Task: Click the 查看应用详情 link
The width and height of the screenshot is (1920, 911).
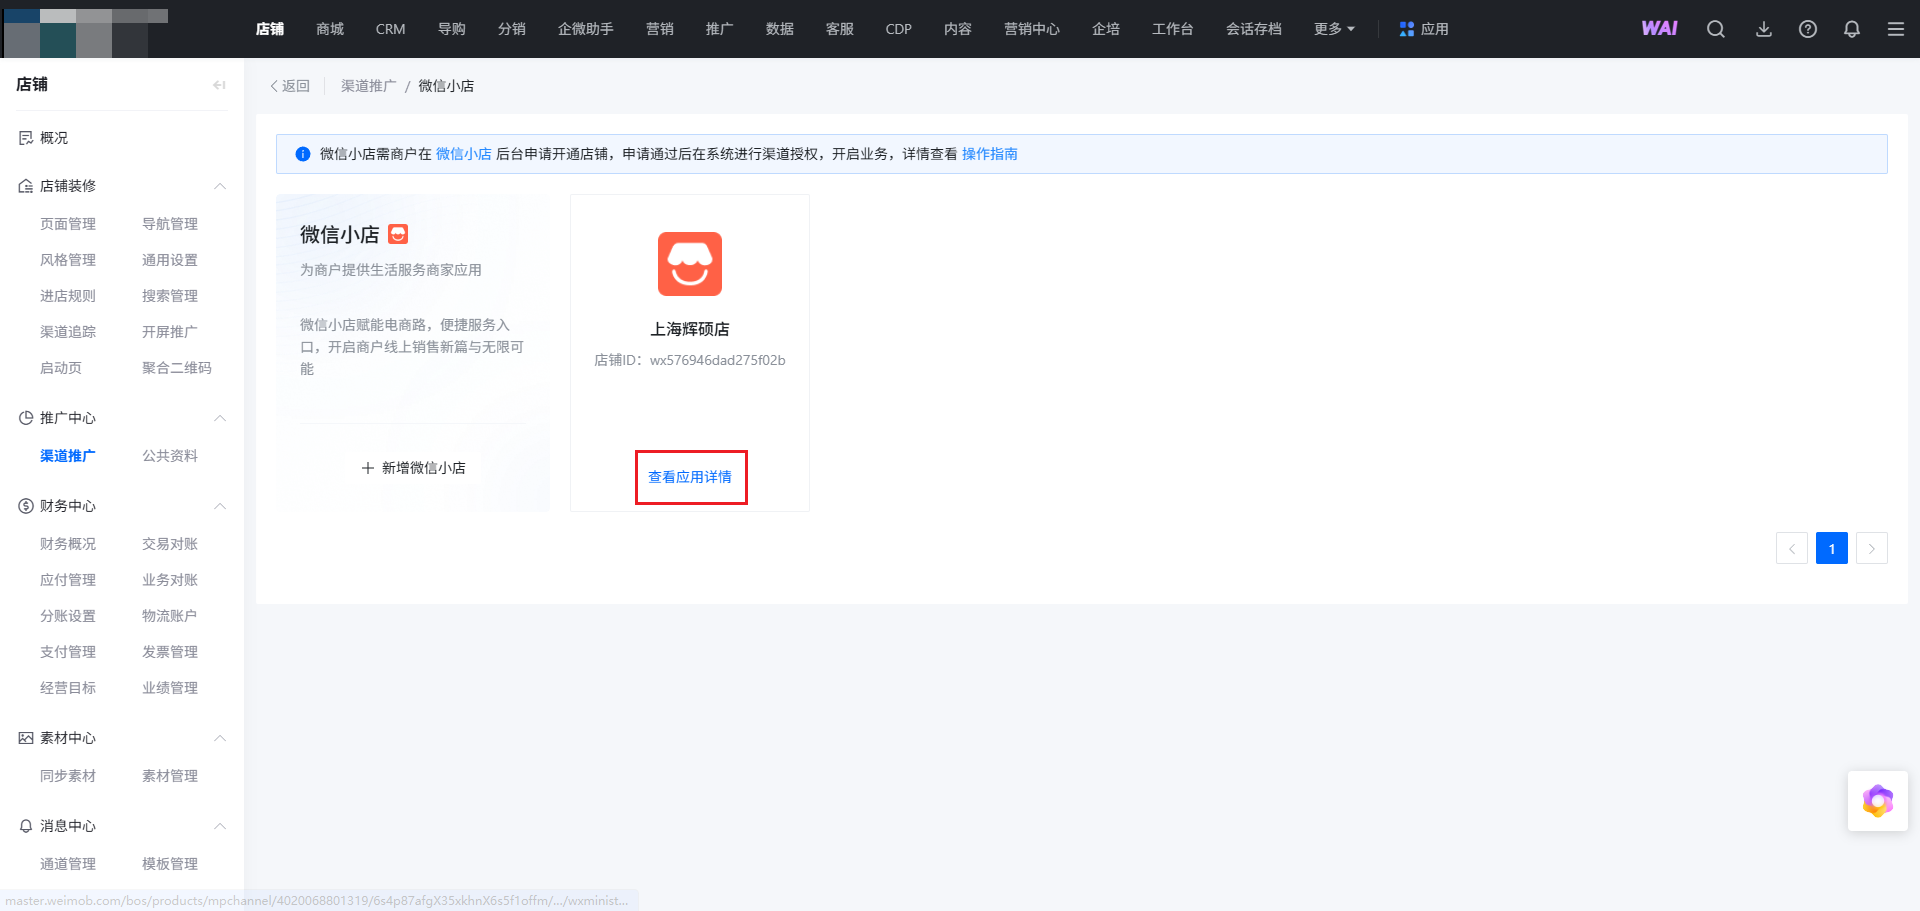Action: click(690, 477)
